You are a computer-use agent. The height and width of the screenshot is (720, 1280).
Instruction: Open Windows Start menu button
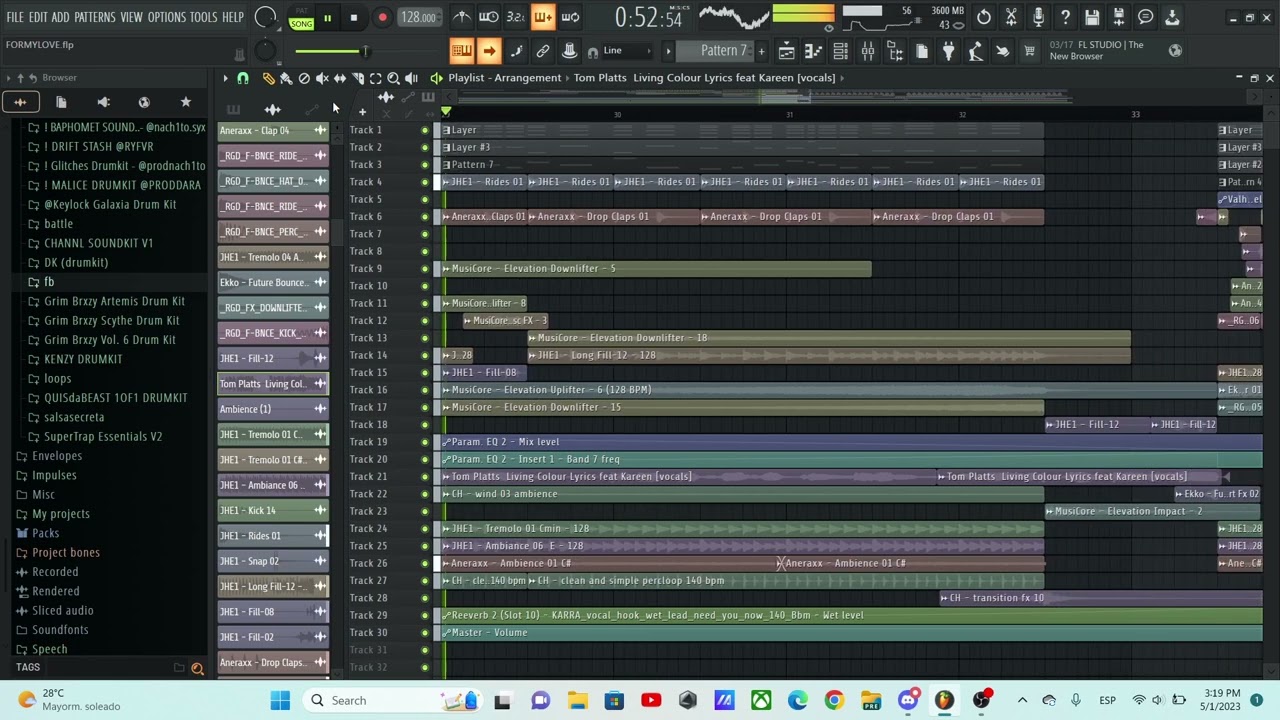tap(280, 701)
